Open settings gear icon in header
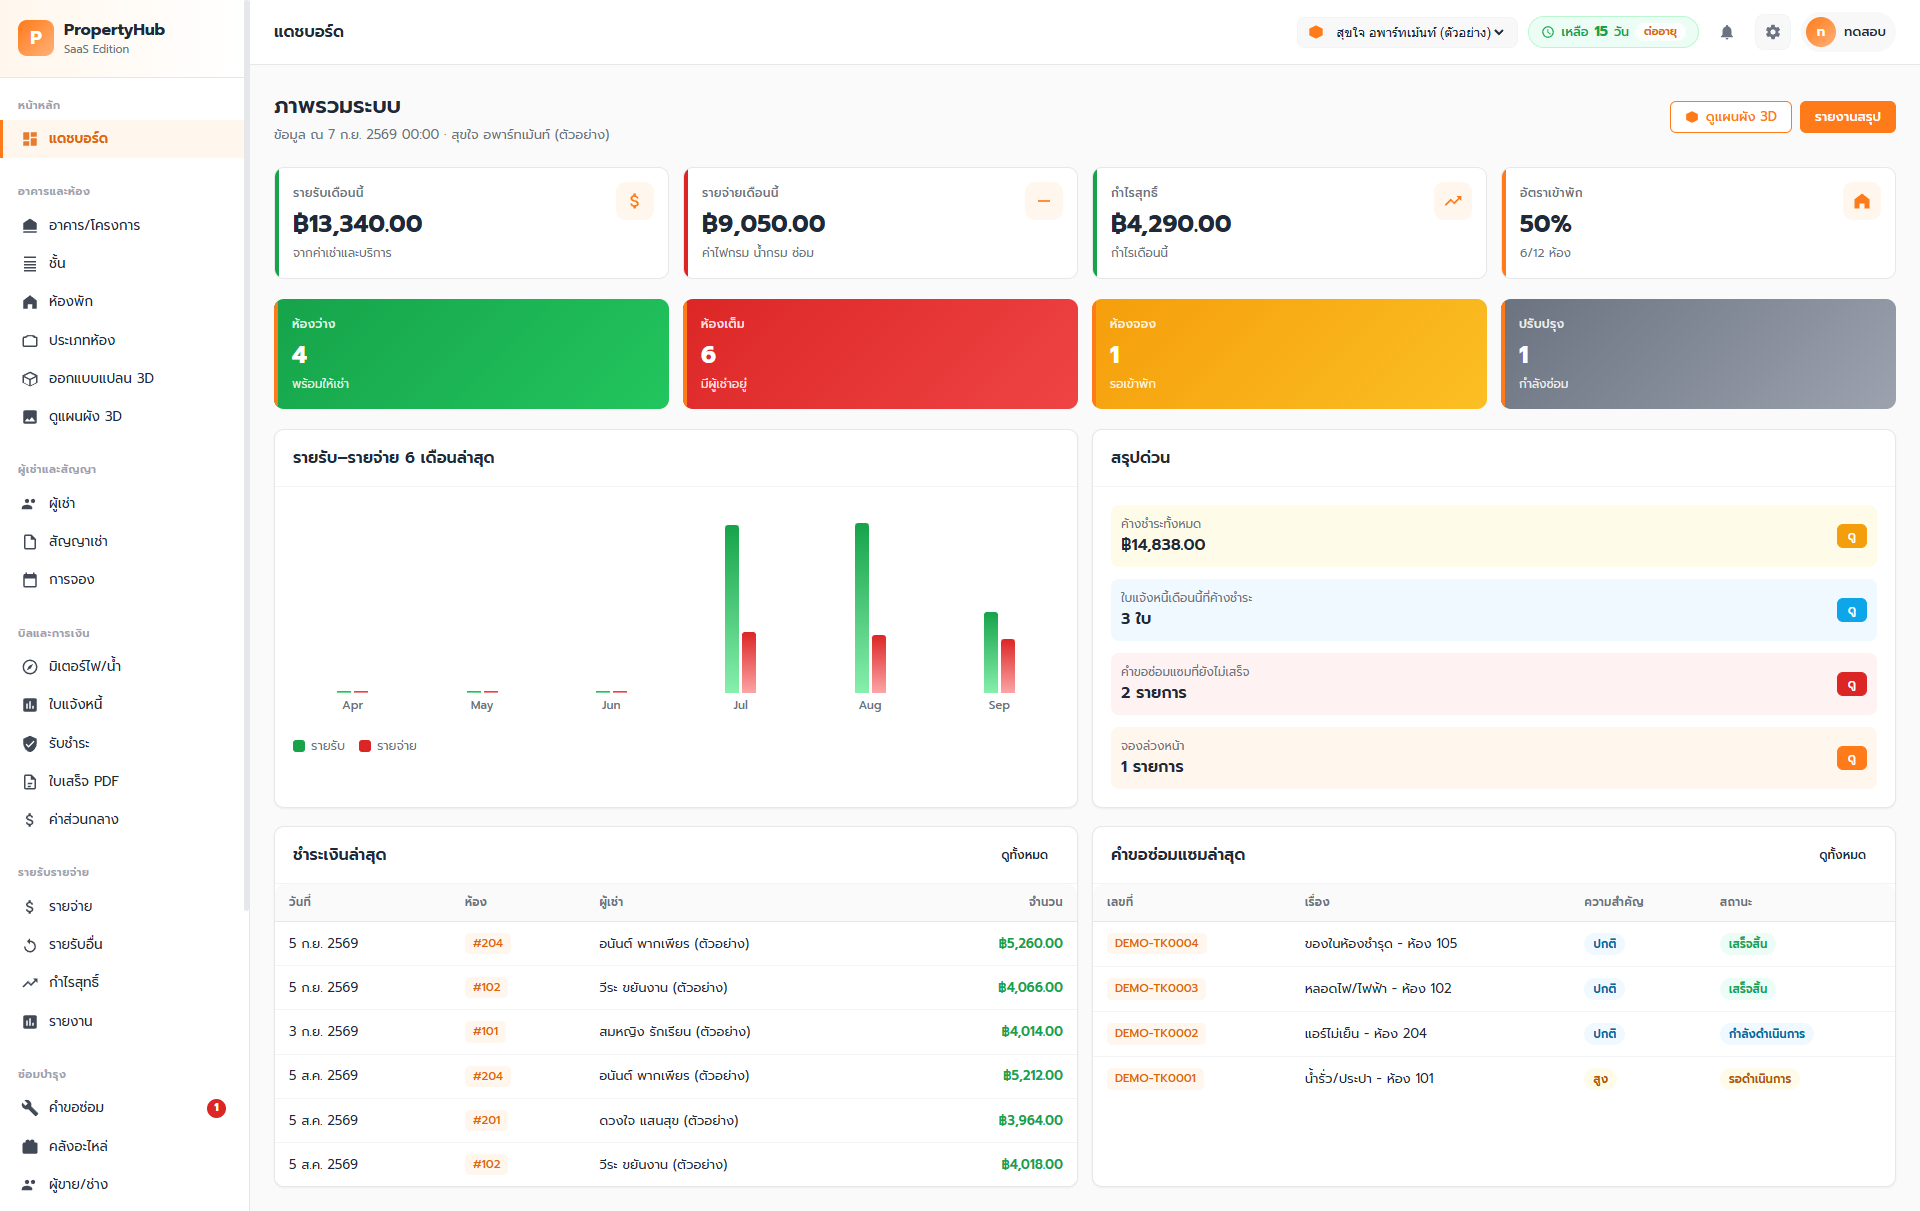 pyautogui.click(x=1773, y=32)
